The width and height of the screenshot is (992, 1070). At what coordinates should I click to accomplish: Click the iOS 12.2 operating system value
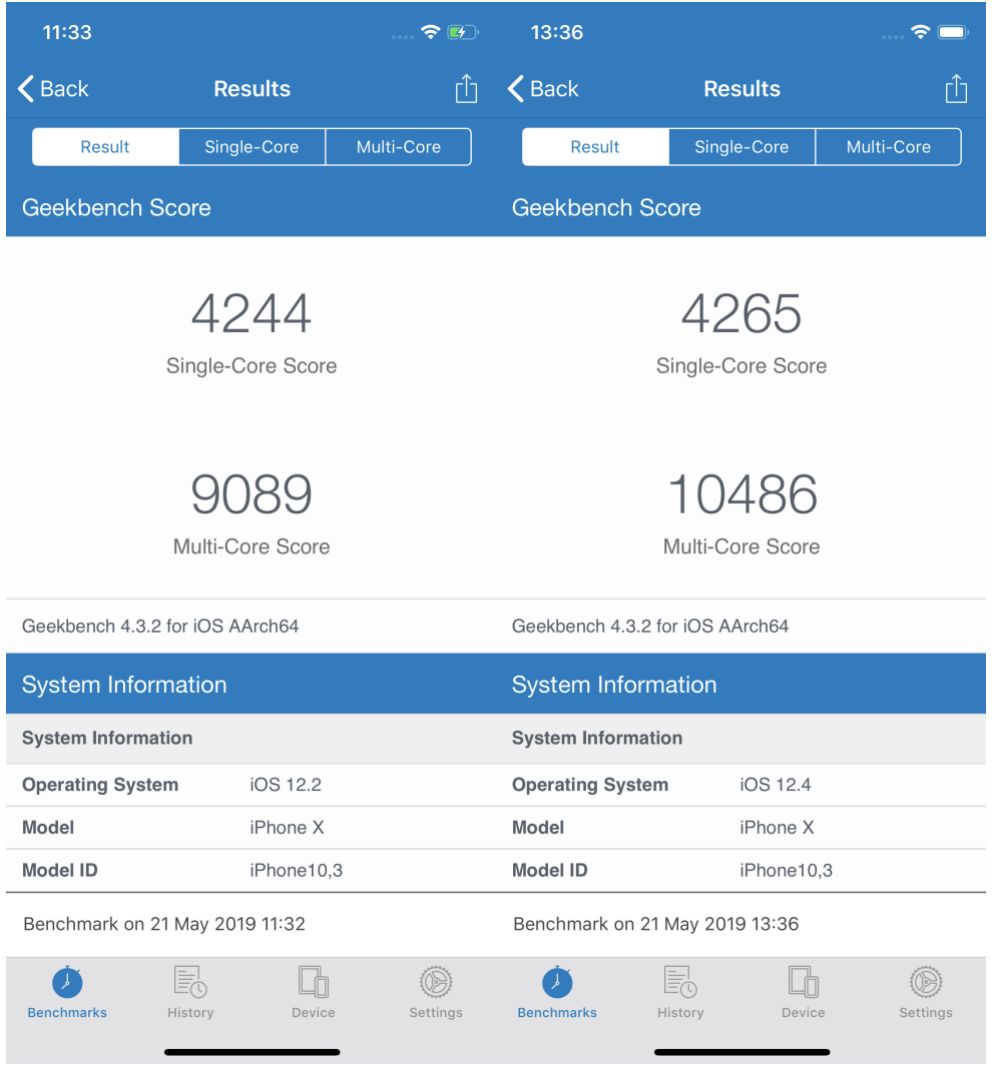[x=285, y=785]
